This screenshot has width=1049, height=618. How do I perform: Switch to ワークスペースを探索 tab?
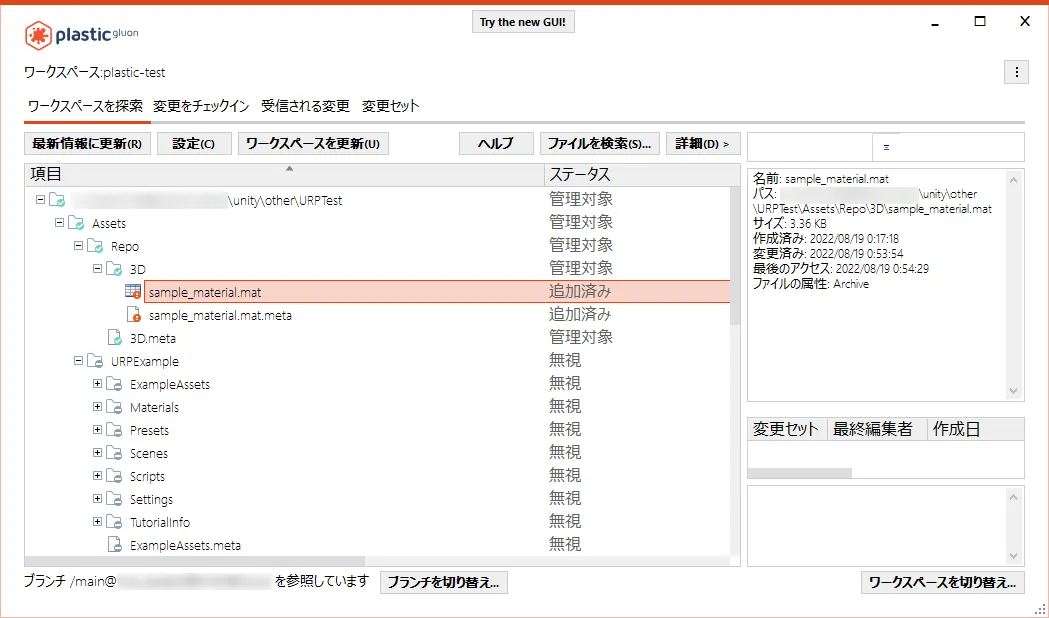pos(86,106)
